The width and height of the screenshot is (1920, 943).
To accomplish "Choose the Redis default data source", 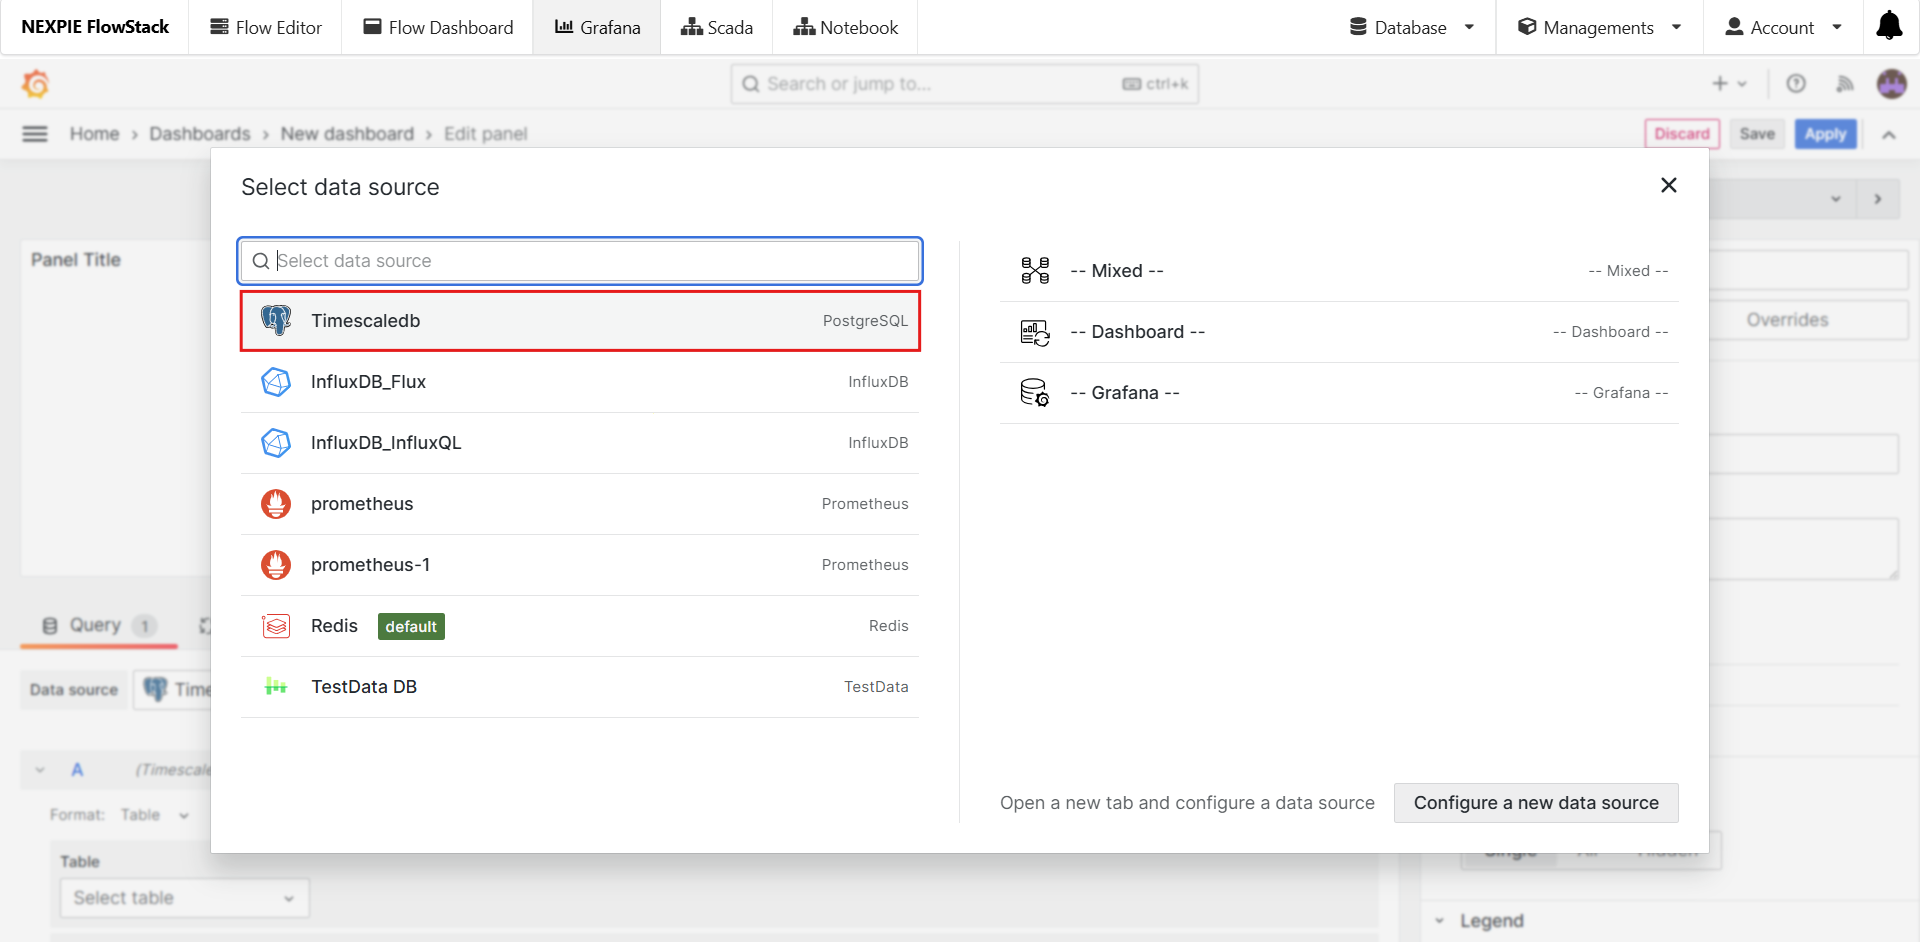I will pos(580,626).
